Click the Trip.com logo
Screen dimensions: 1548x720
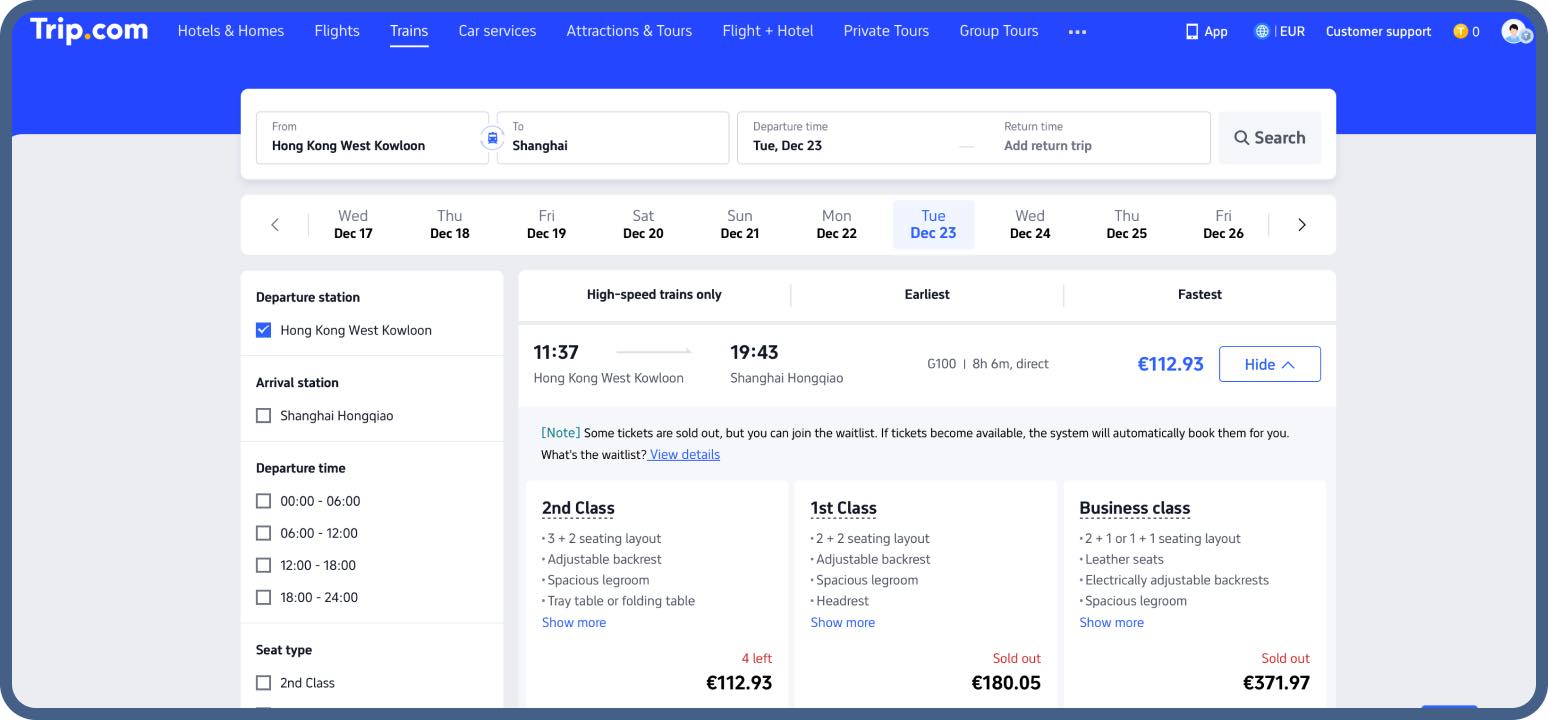(89, 30)
